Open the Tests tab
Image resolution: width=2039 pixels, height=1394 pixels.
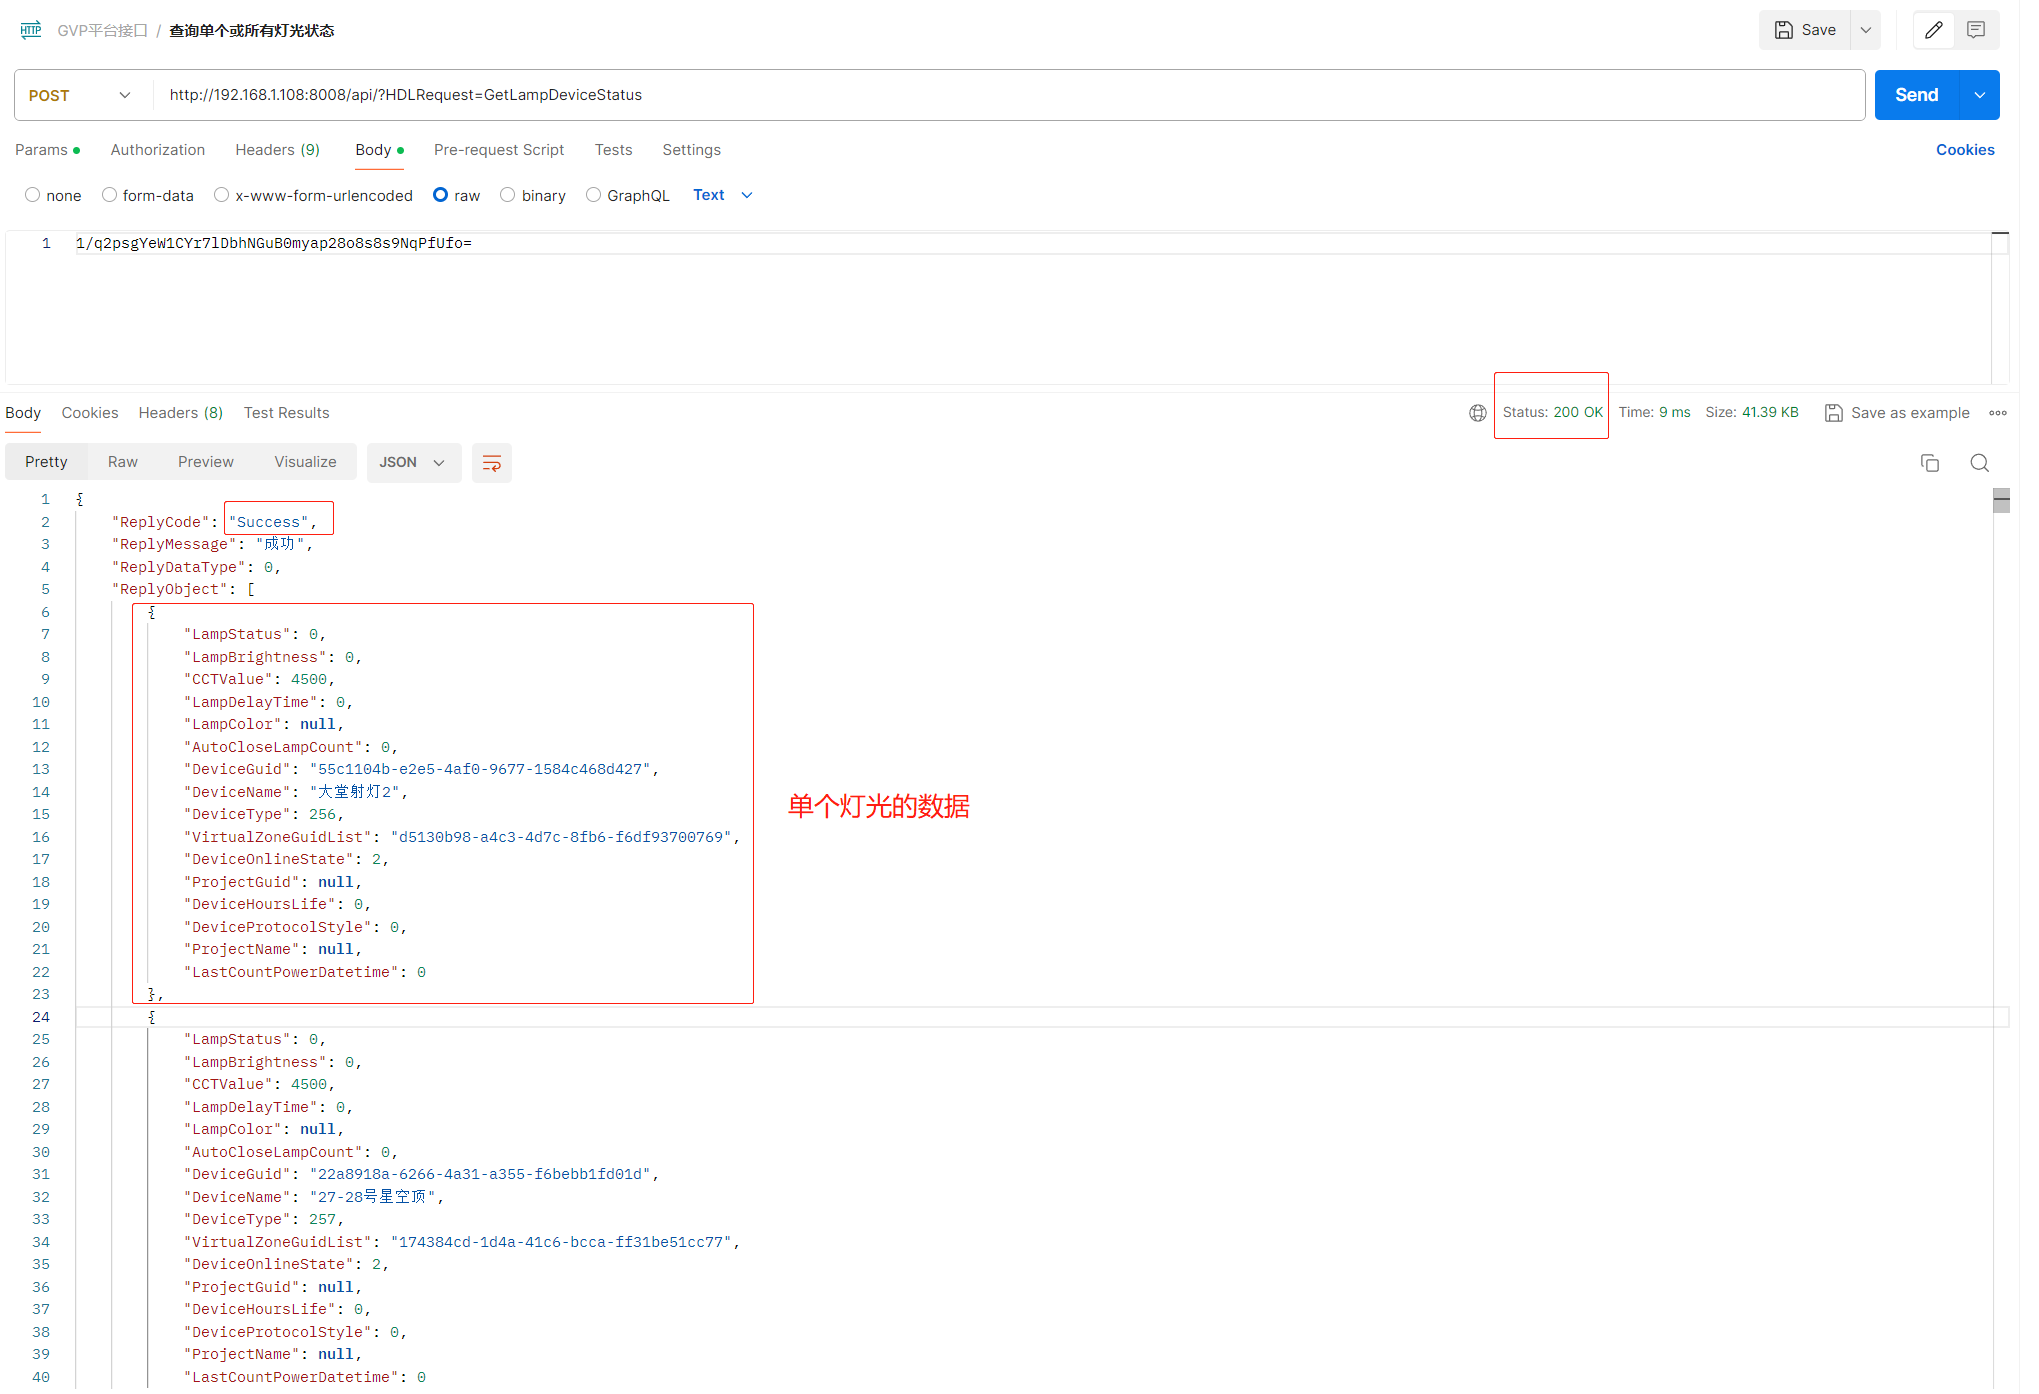[614, 150]
